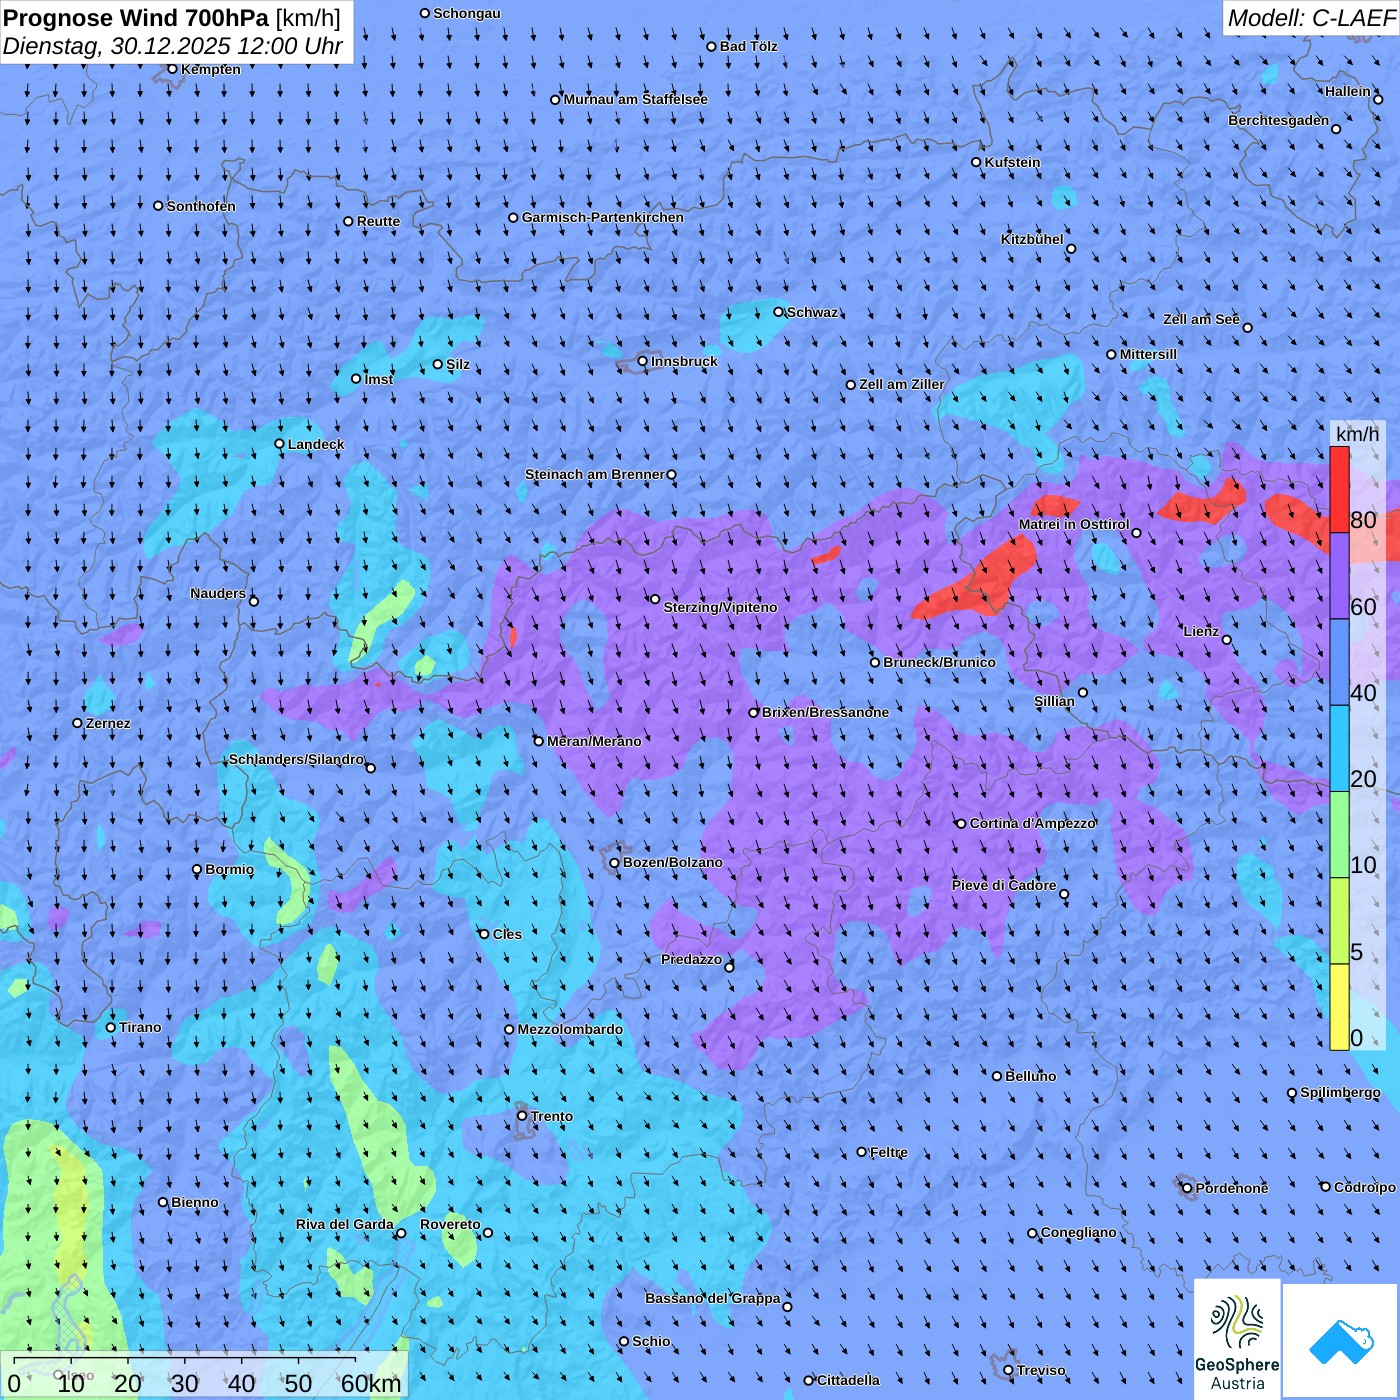Click the Murnau am Staffelsee label
This screenshot has width=1400, height=1400.
click(x=635, y=99)
